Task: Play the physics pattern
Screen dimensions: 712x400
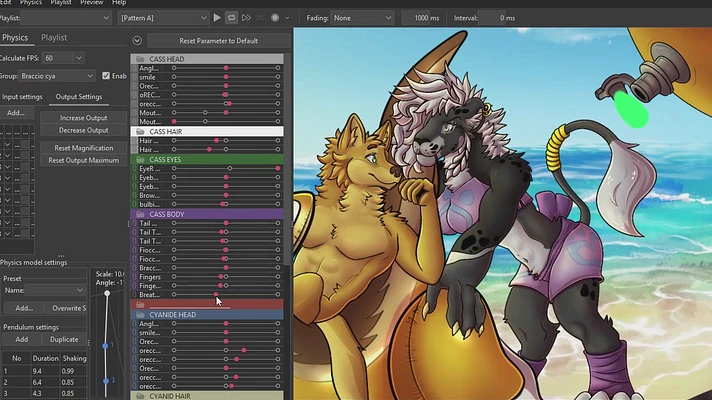Action: (x=217, y=18)
